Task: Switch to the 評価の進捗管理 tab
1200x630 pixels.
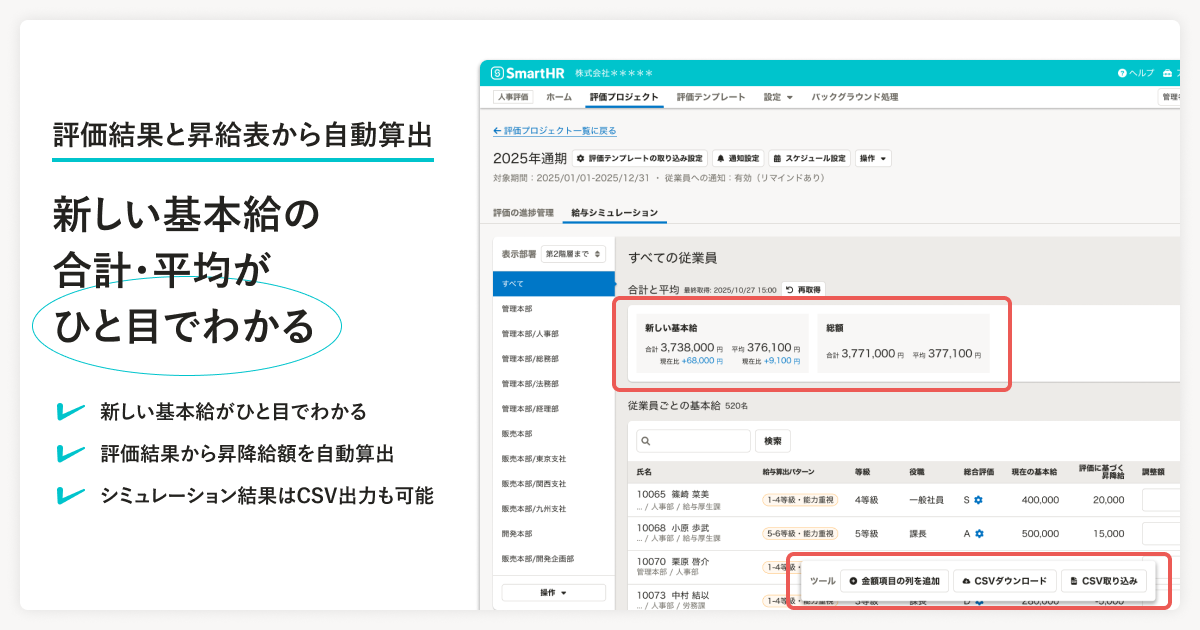Action: 526,211
